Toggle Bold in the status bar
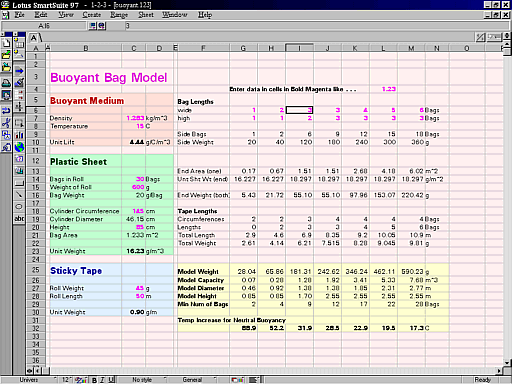 94,380
